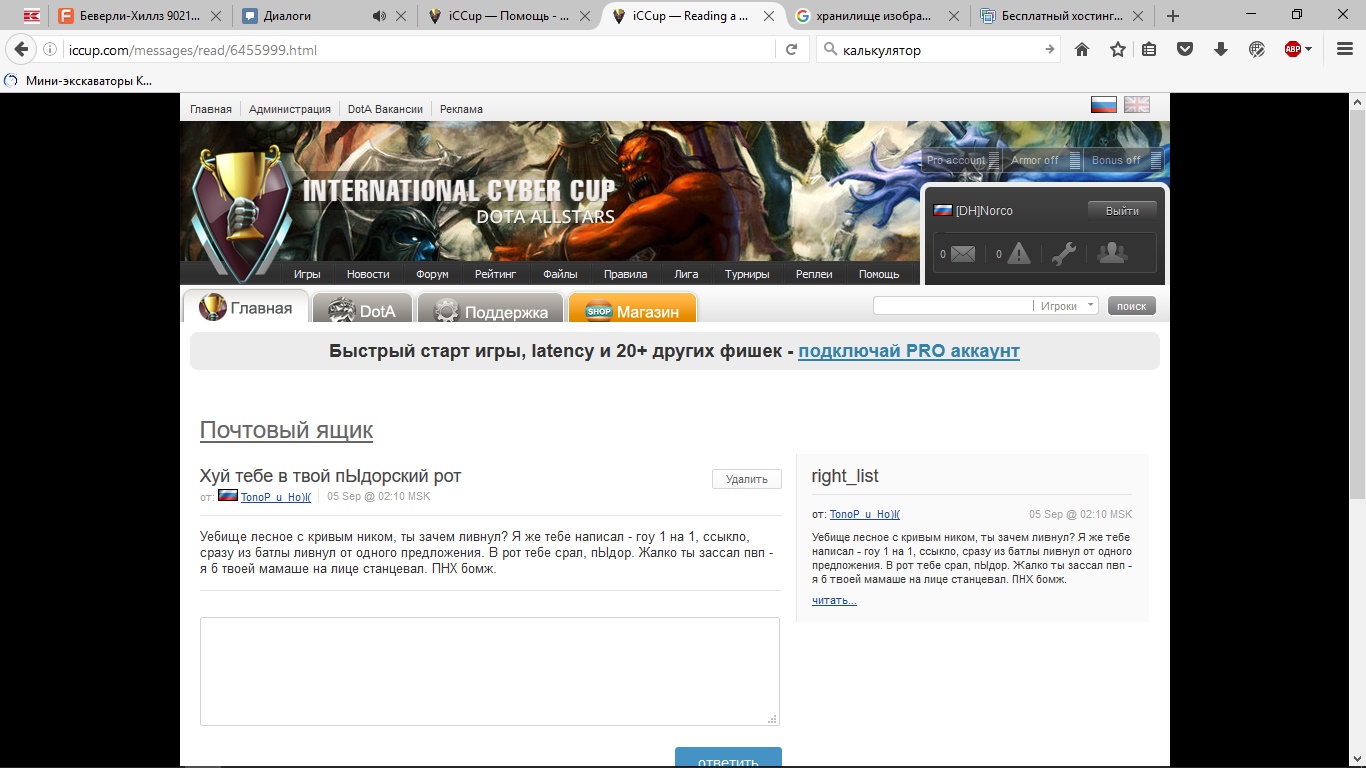Image resolution: width=1366 pixels, height=768 pixels.
Task: Close the active iCCup Reading tab
Action: [x=769, y=16]
